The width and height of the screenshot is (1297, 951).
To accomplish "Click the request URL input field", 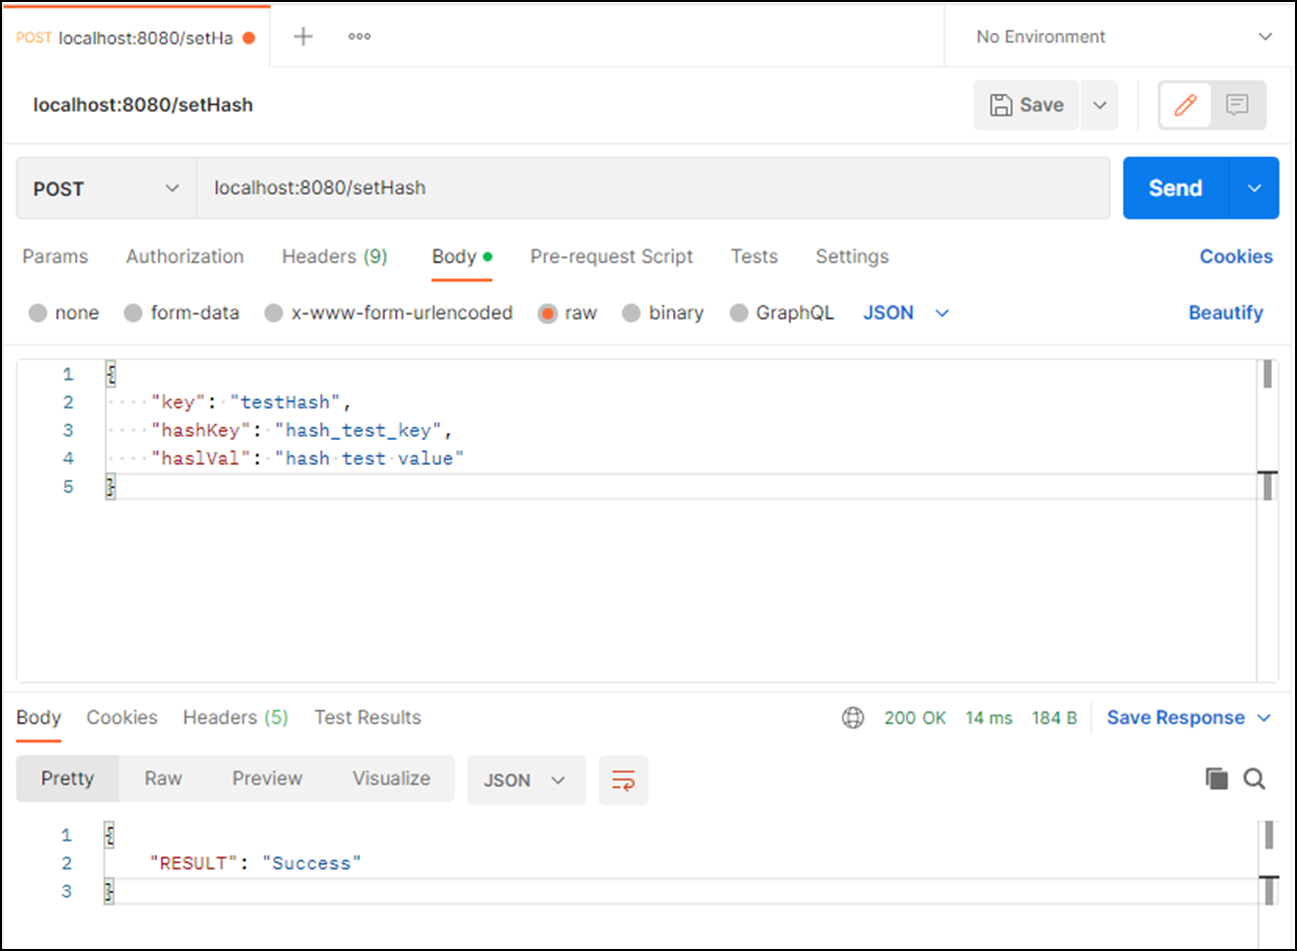I will click(x=653, y=188).
